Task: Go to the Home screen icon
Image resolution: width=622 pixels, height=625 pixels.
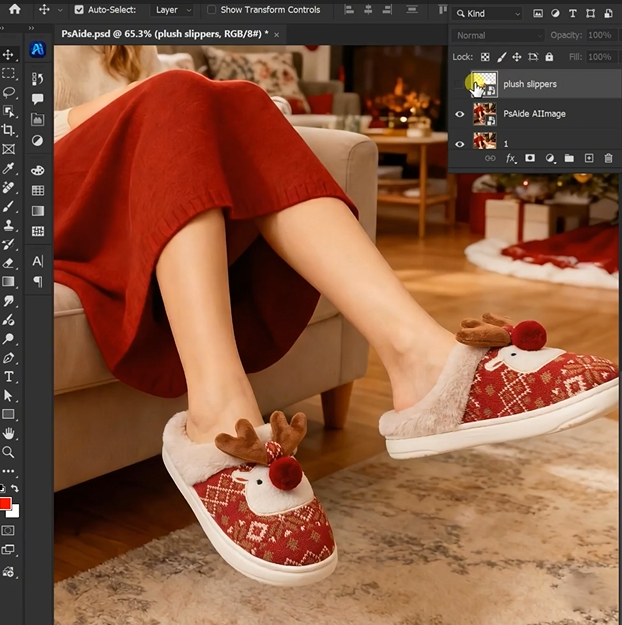Action: pos(15,9)
